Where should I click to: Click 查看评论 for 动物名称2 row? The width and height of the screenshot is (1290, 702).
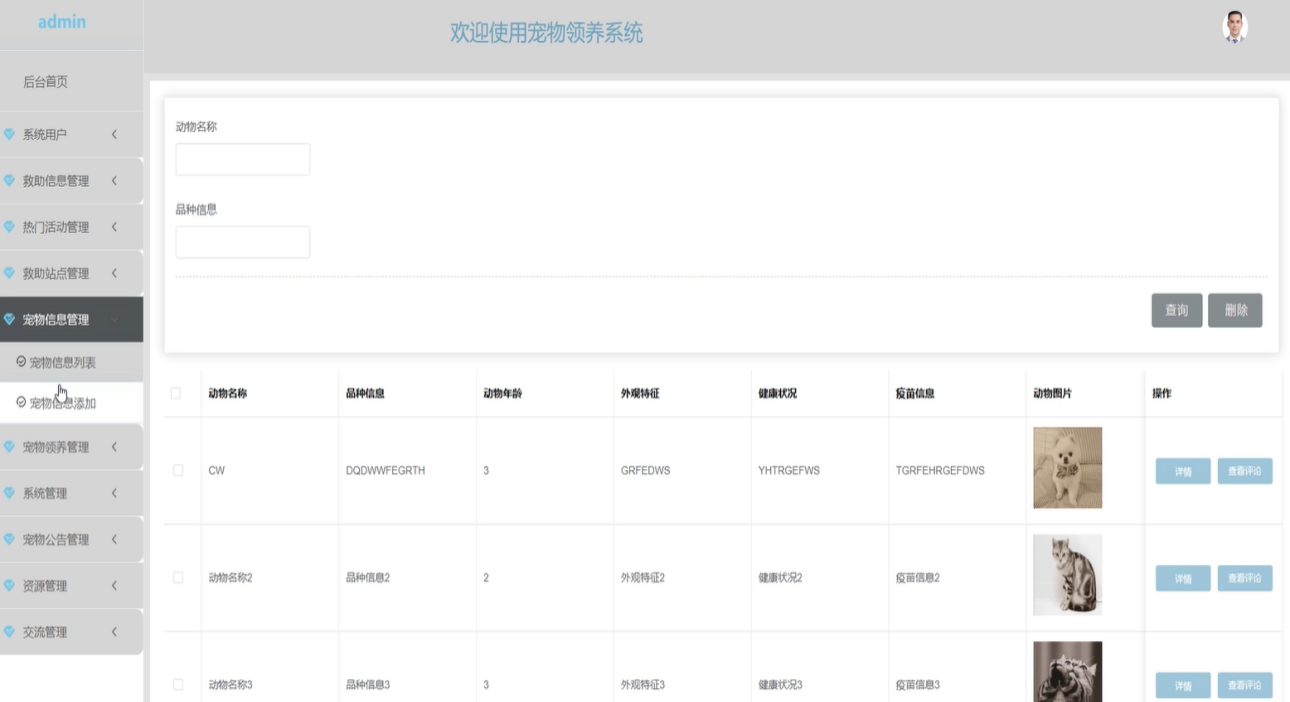(1245, 578)
